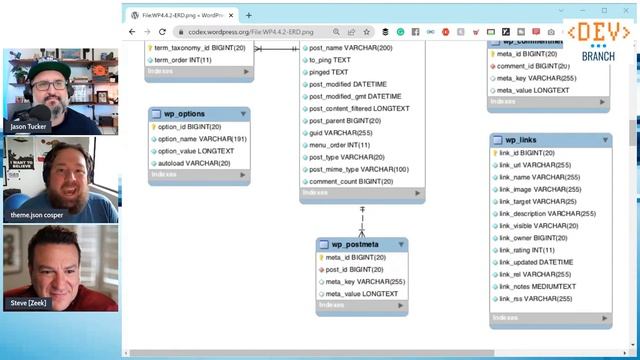
Task: Open the green Grammarly extension icon
Action: pyautogui.click(x=400, y=32)
